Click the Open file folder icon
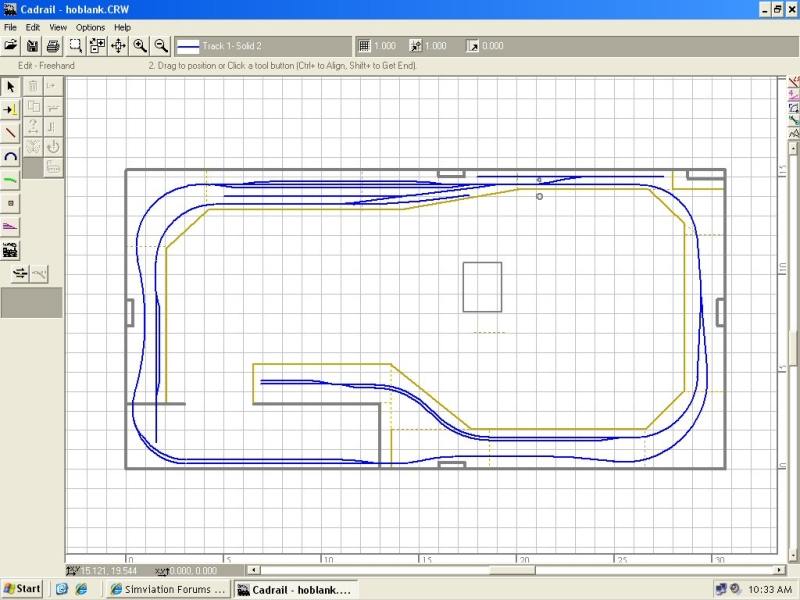800x600 pixels. click(x=11, y=46)
